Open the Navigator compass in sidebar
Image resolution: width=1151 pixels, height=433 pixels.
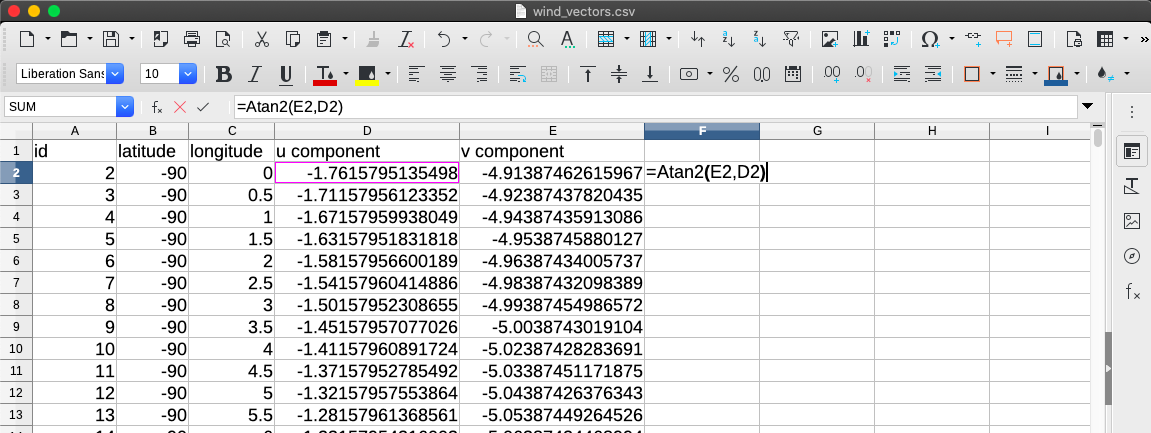pyautogui.click(x=1132, y=256)
